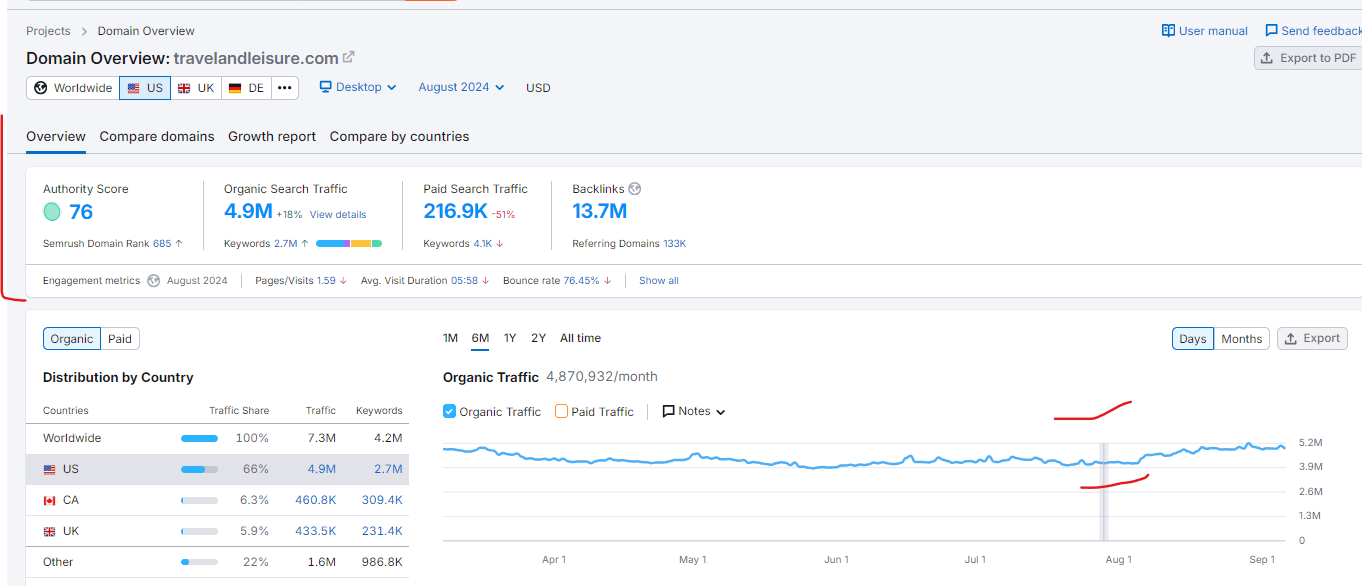Switch to the Compare domains tab
1362x586 pixels.
pyautogui.click(x=157, y=136)
